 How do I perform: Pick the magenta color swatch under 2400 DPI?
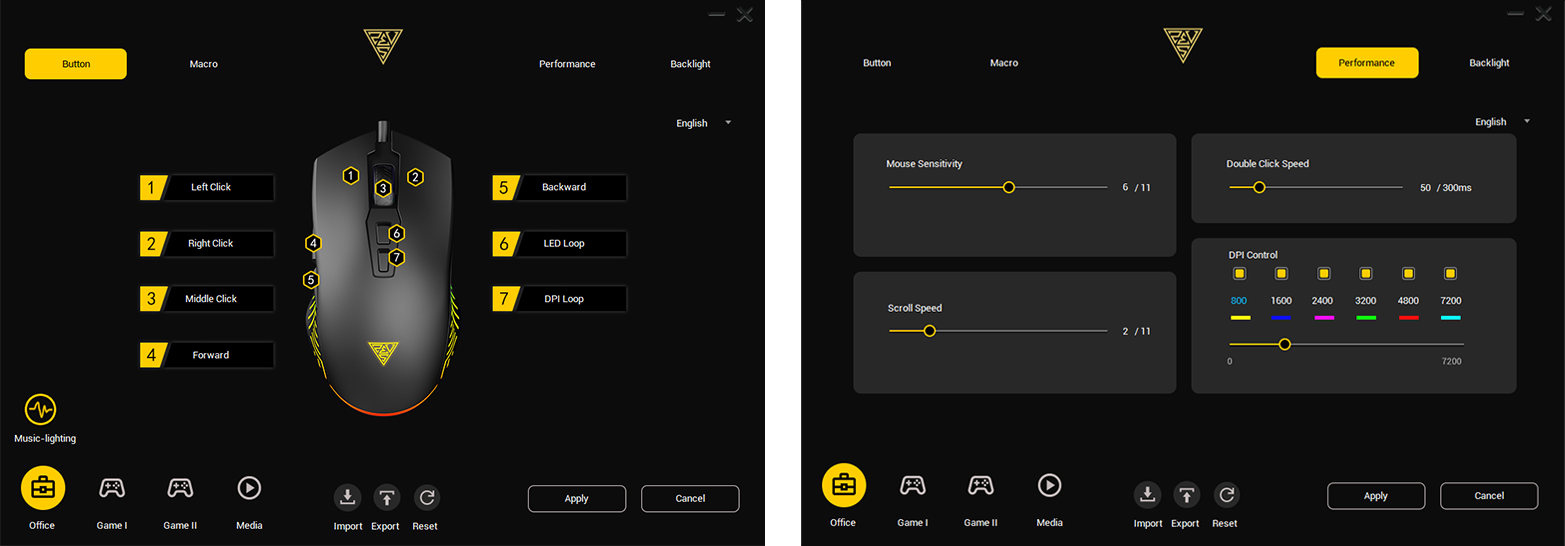[1323, 318]
